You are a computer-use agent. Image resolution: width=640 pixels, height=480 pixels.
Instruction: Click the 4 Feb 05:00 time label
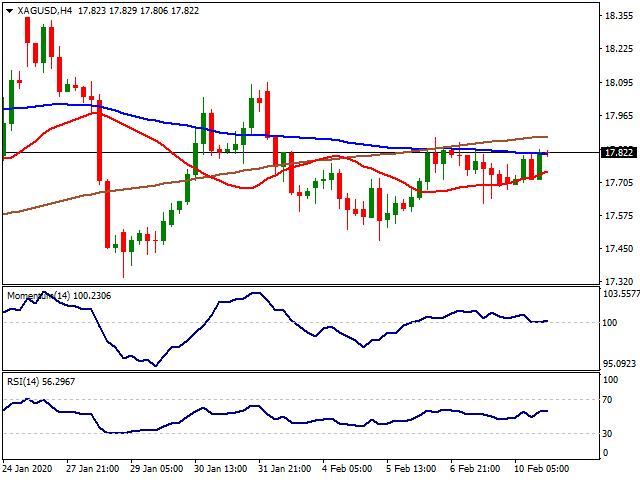(x=347, y=469)
